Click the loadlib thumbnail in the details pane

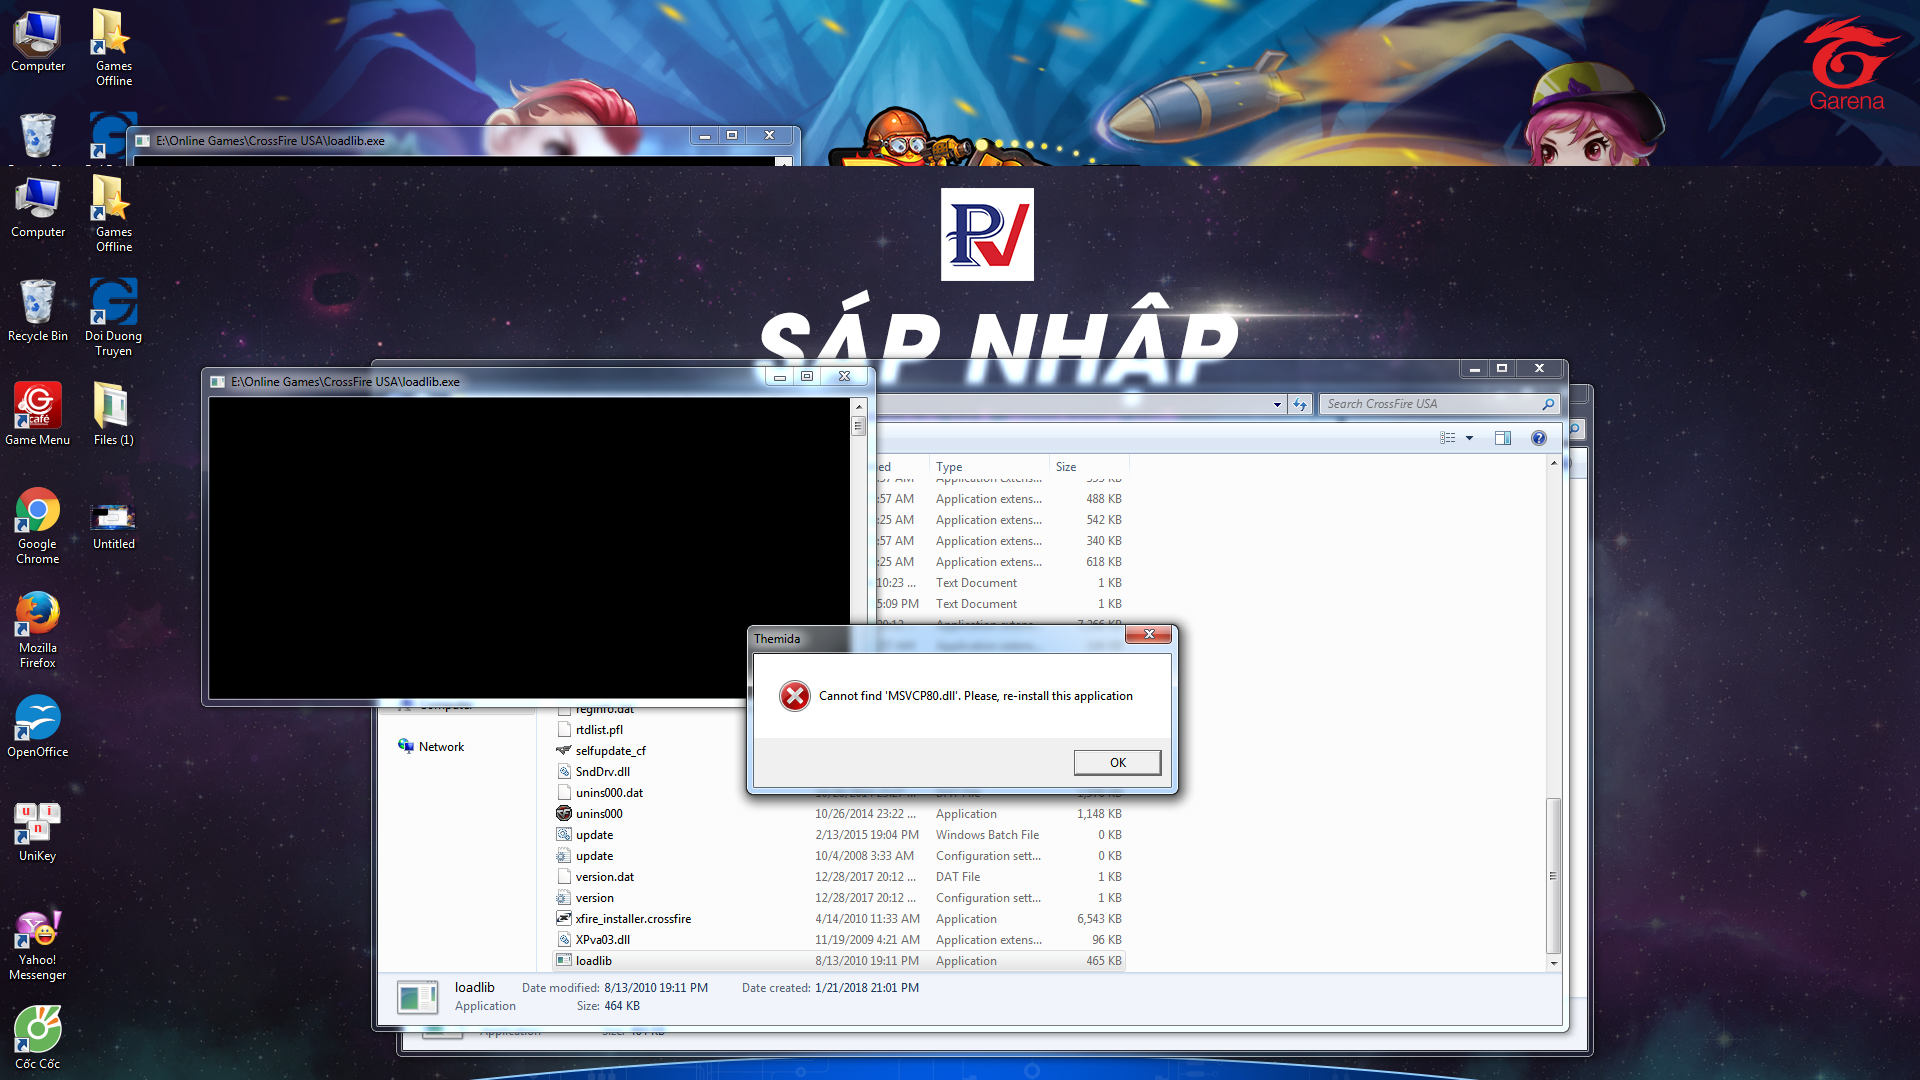pyautogui.click(x=417, y=997)
